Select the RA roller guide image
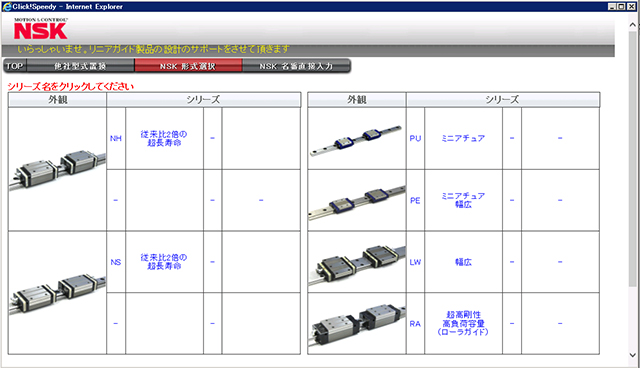 (x=357, y=324)
